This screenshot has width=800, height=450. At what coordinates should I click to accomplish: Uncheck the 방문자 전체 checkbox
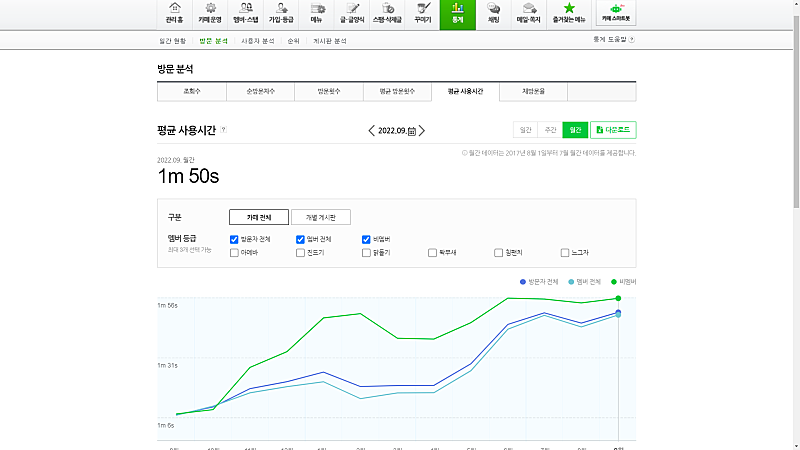click(234, 239)
